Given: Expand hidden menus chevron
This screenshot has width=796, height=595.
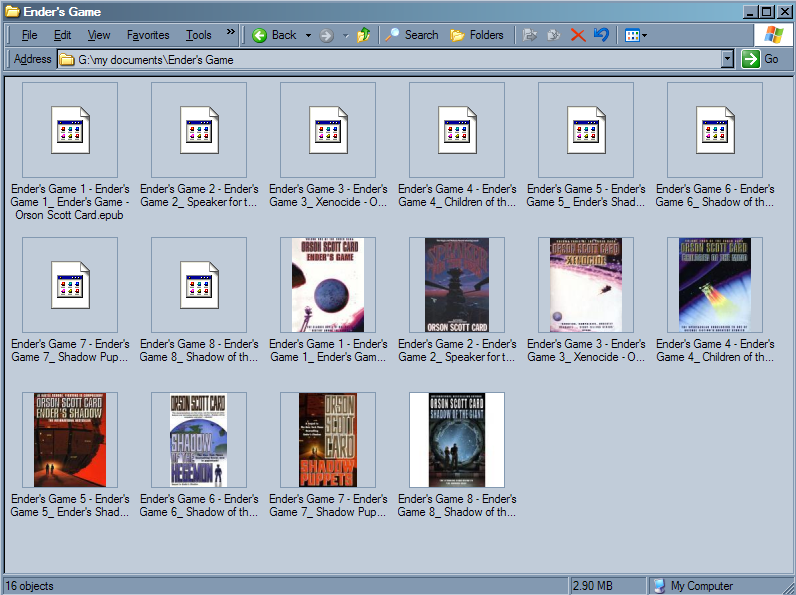Looking at the screenshot, I should click(230, 32).
